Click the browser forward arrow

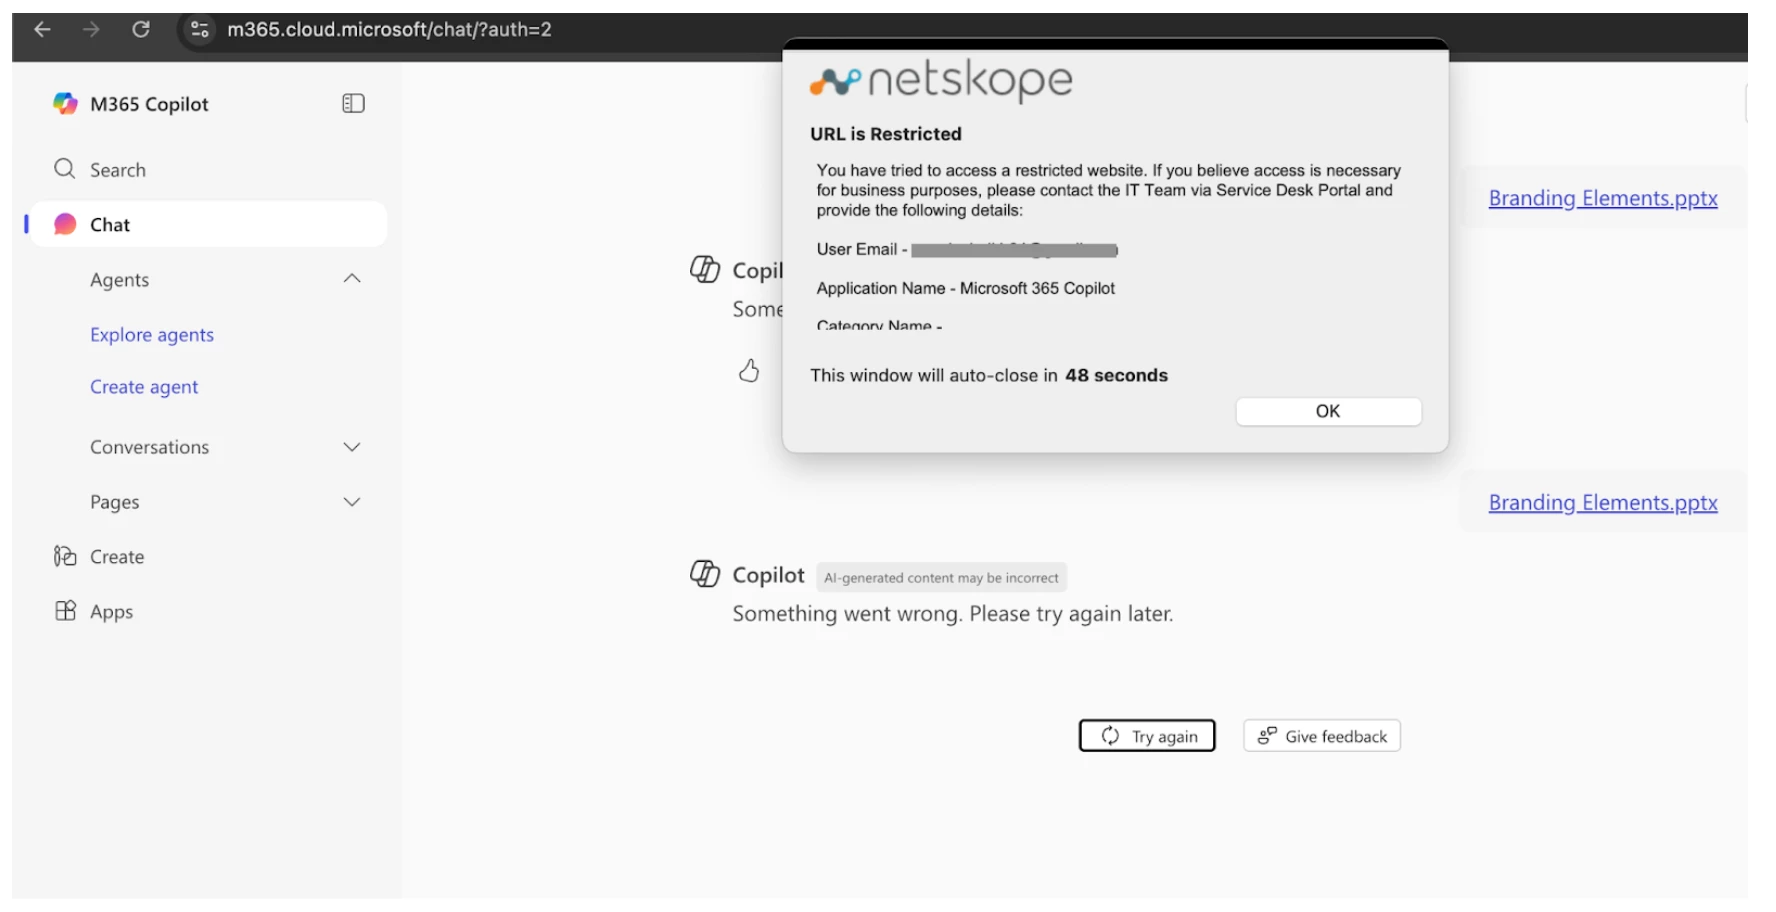tap(91, 29)
